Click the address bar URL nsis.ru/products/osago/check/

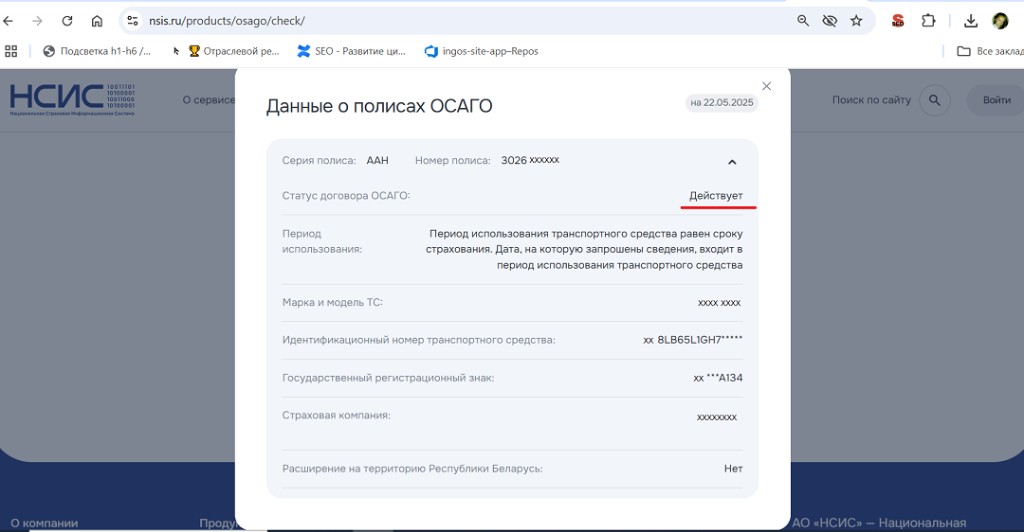coord(227,21)
